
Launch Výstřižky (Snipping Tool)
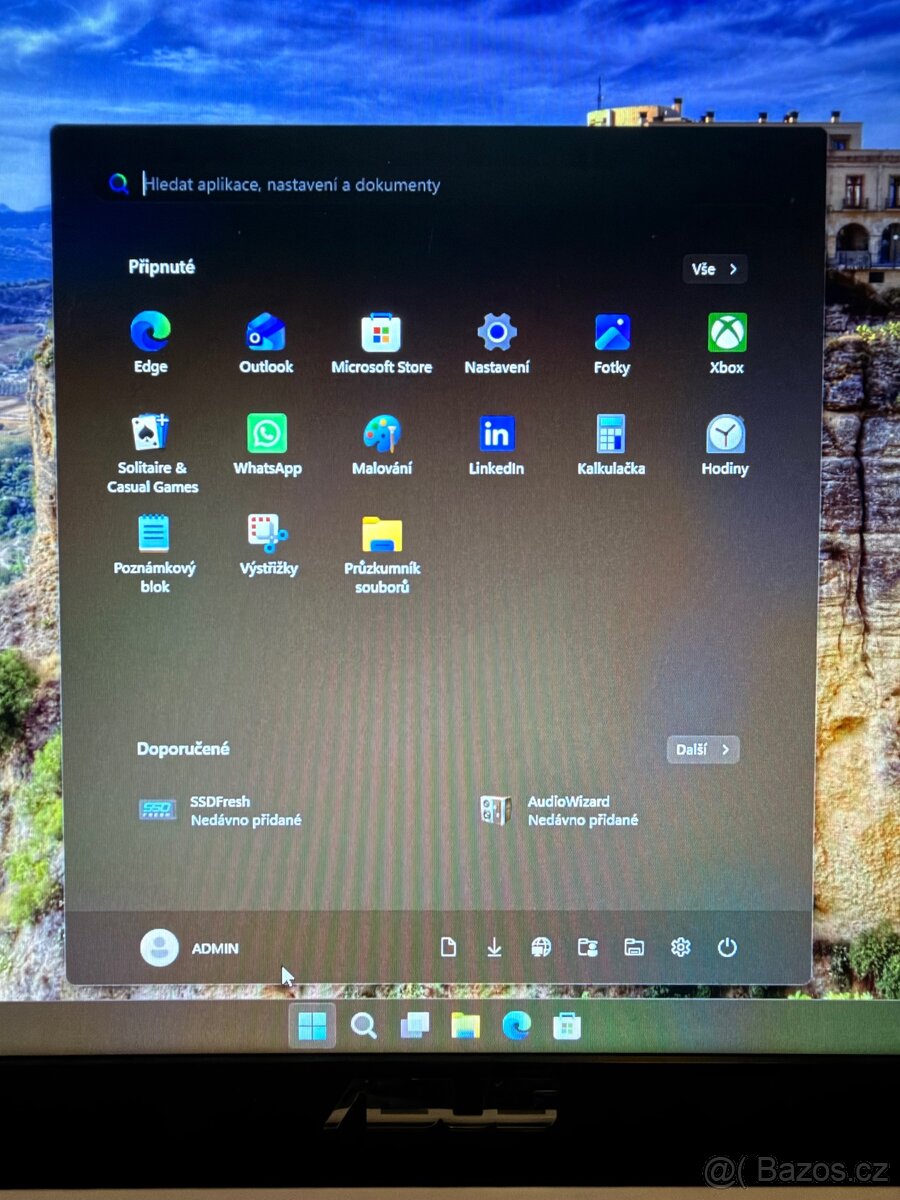268,545
